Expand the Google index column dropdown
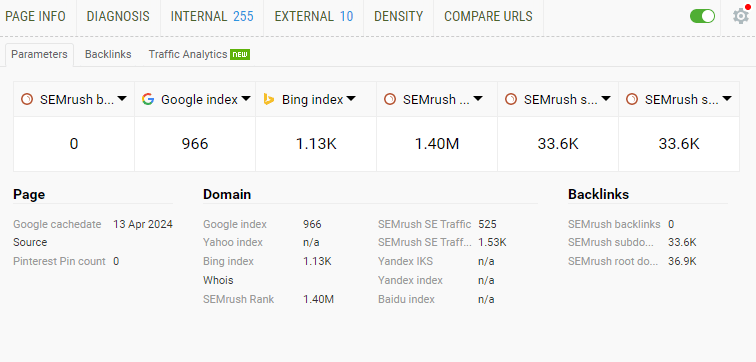The height and width of the screenshot is (362, 756). [246, 99]
